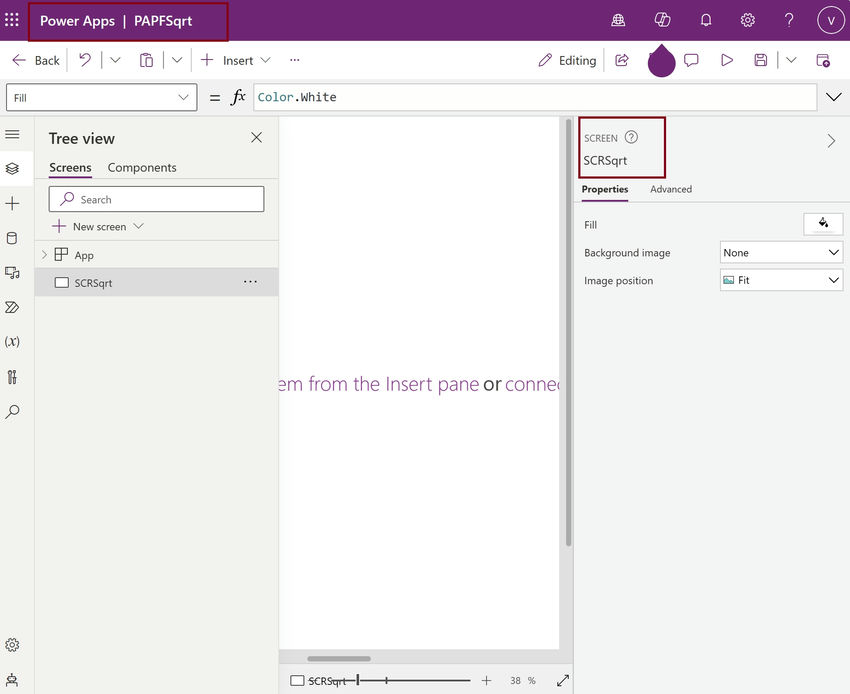Click the Tree view Search field
850x694 pixels.
coord(157,200)
